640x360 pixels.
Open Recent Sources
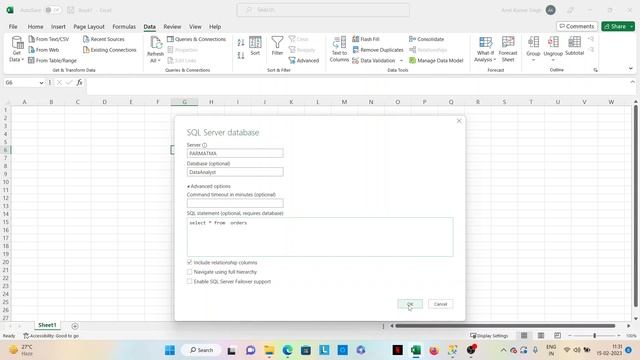click(x=104, y=39)
